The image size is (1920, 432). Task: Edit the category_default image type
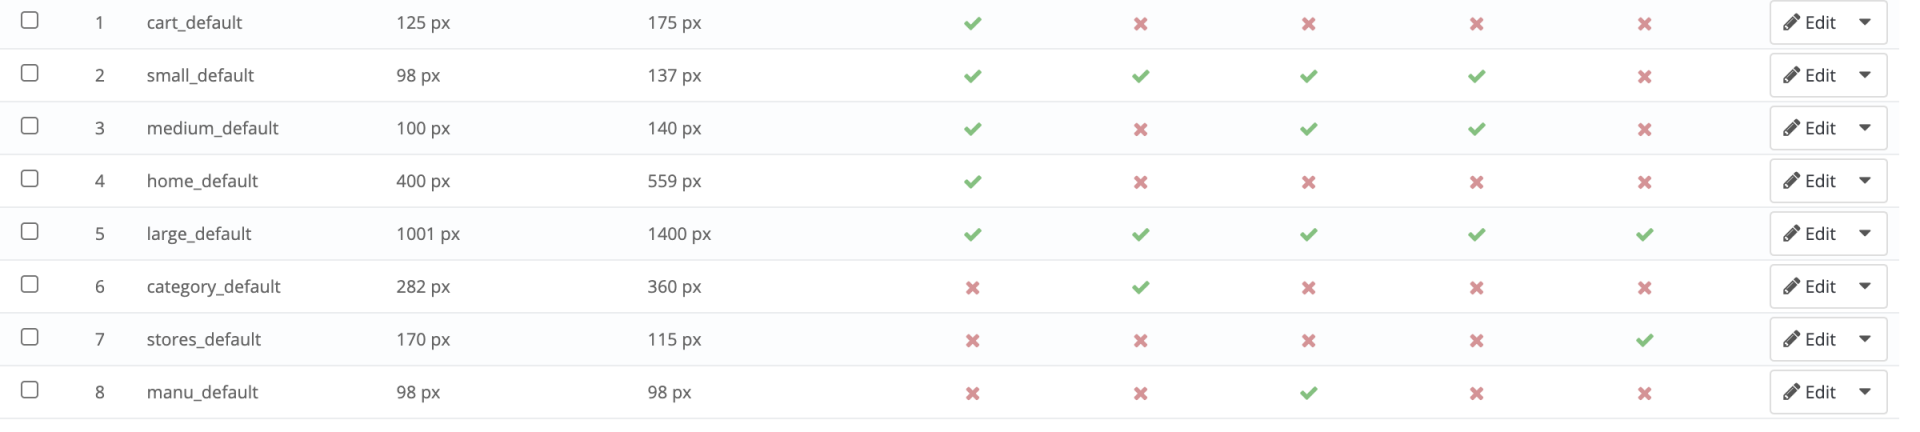(x=1809, y=286)
